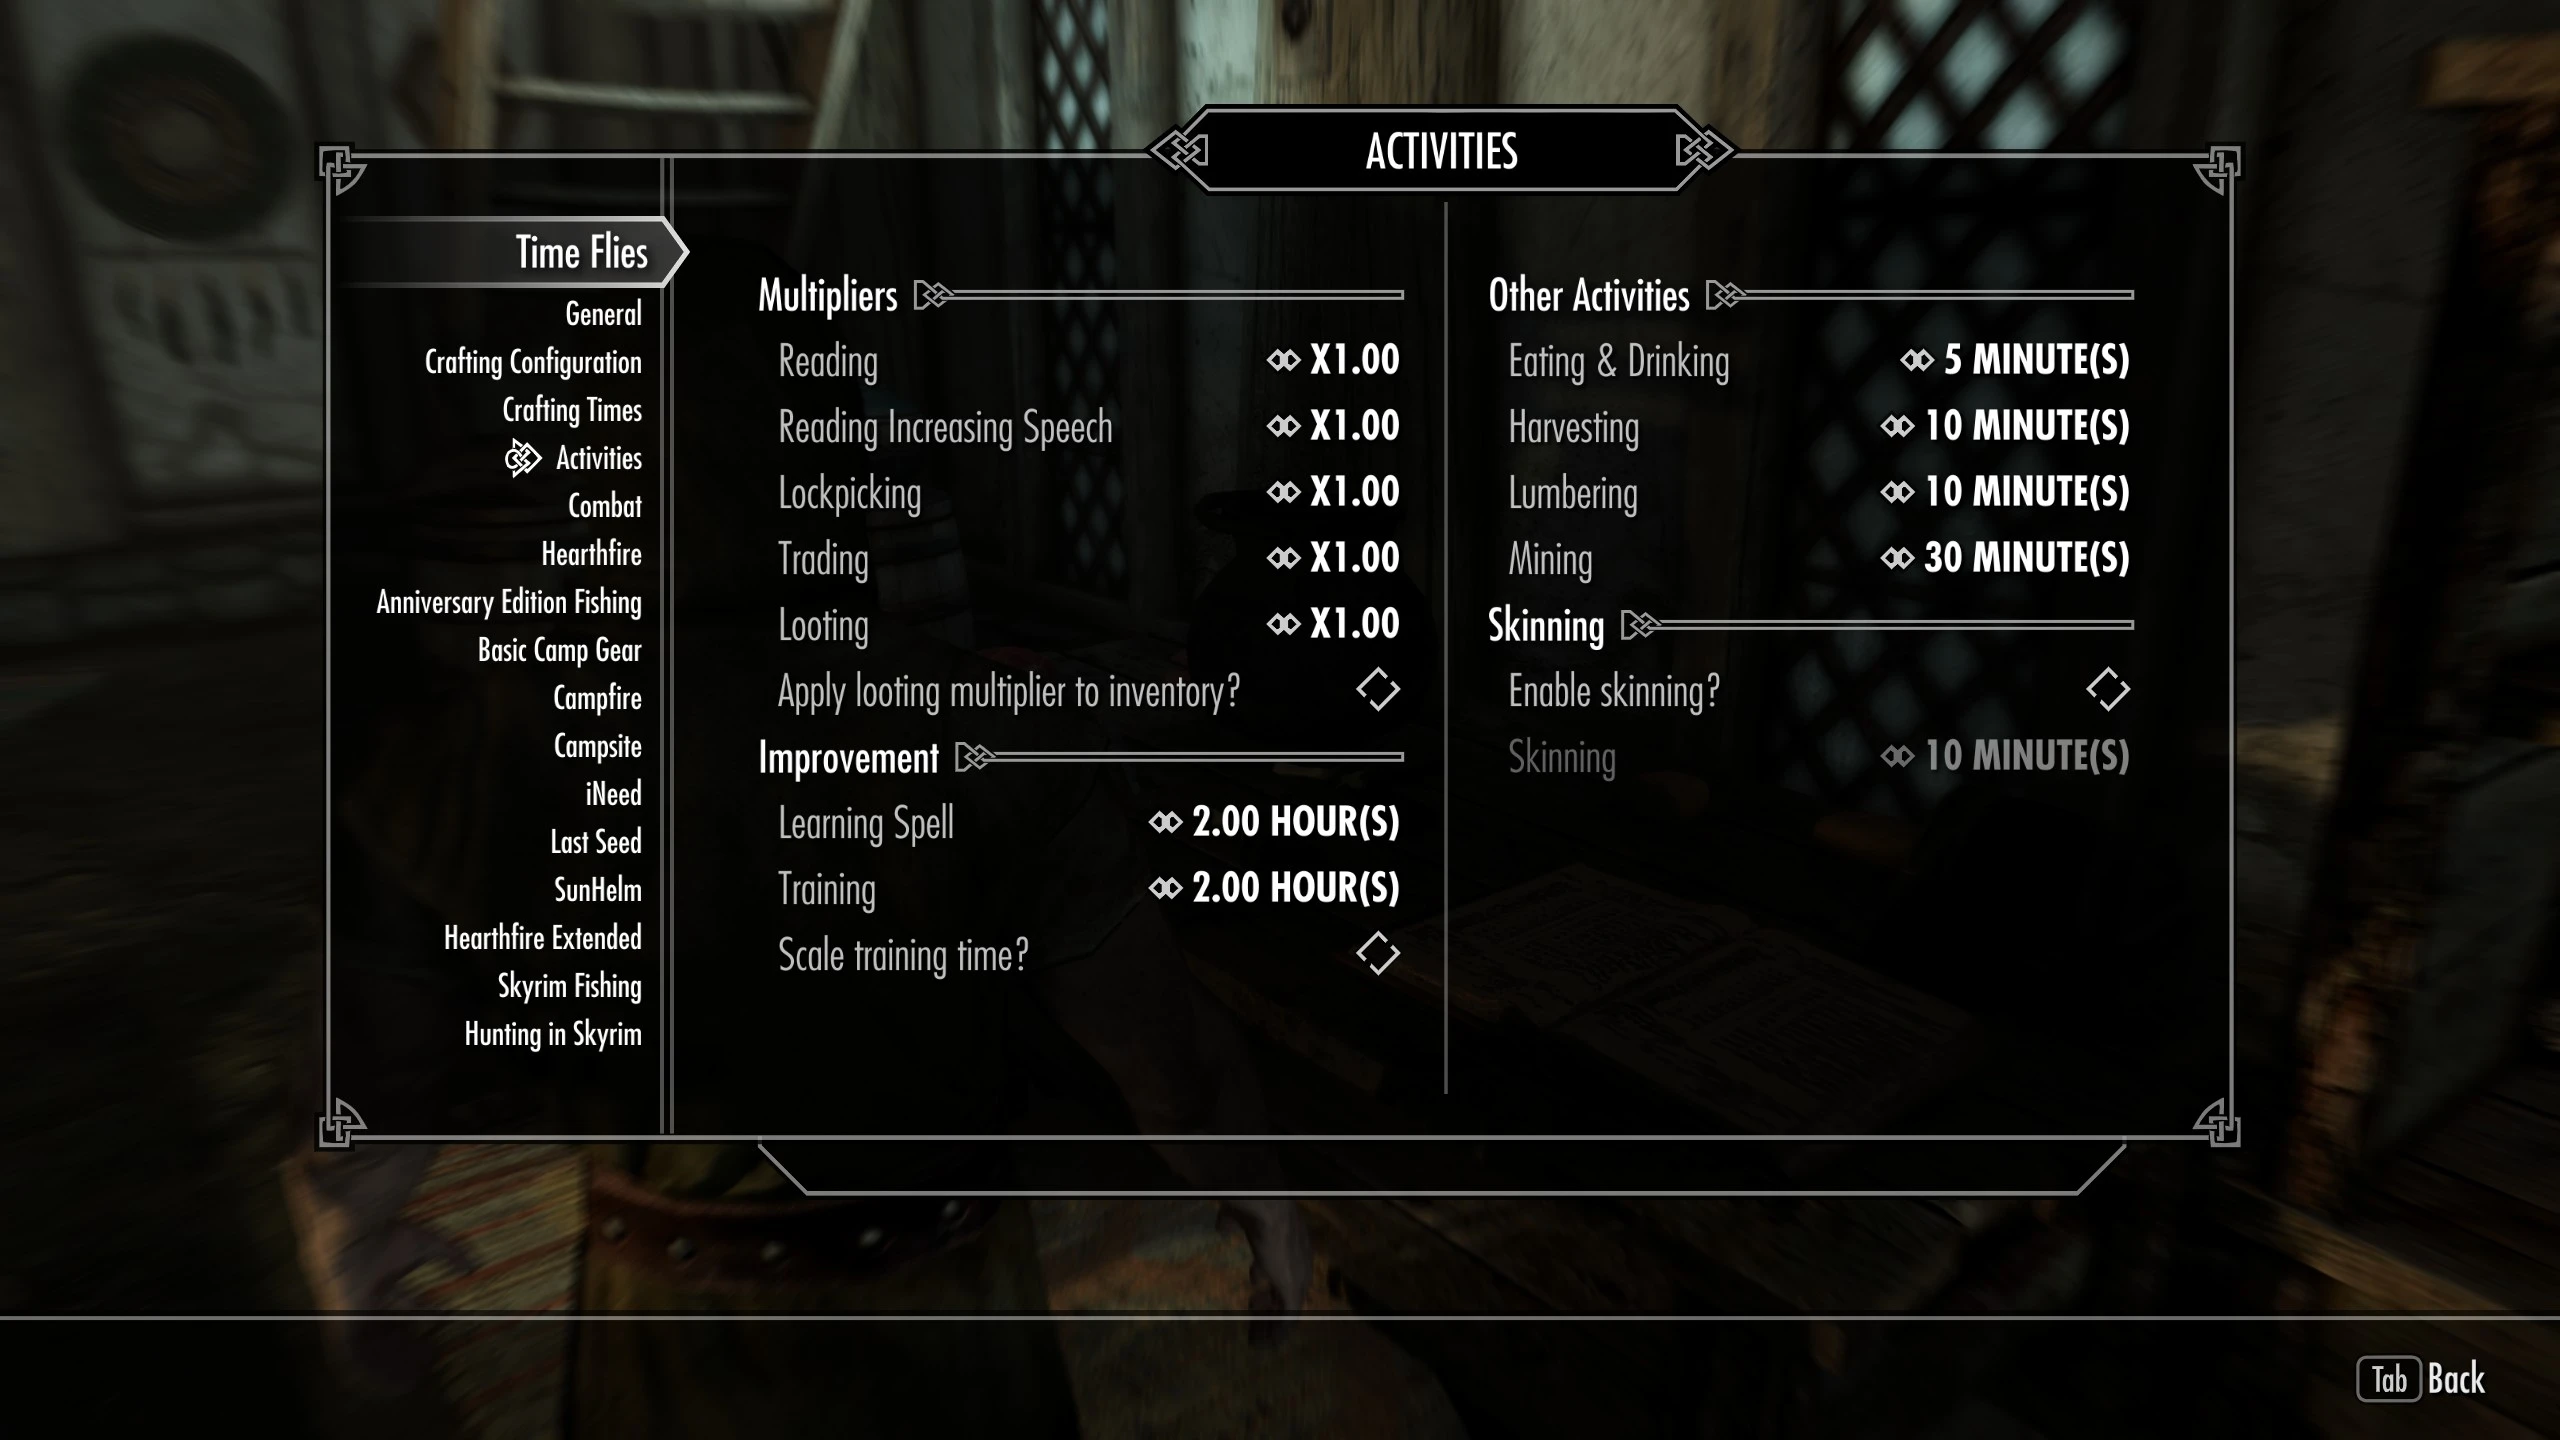Click the Skinning section icon
This screenshot has height=1440, width=2560.
(x=1635, y=624)
